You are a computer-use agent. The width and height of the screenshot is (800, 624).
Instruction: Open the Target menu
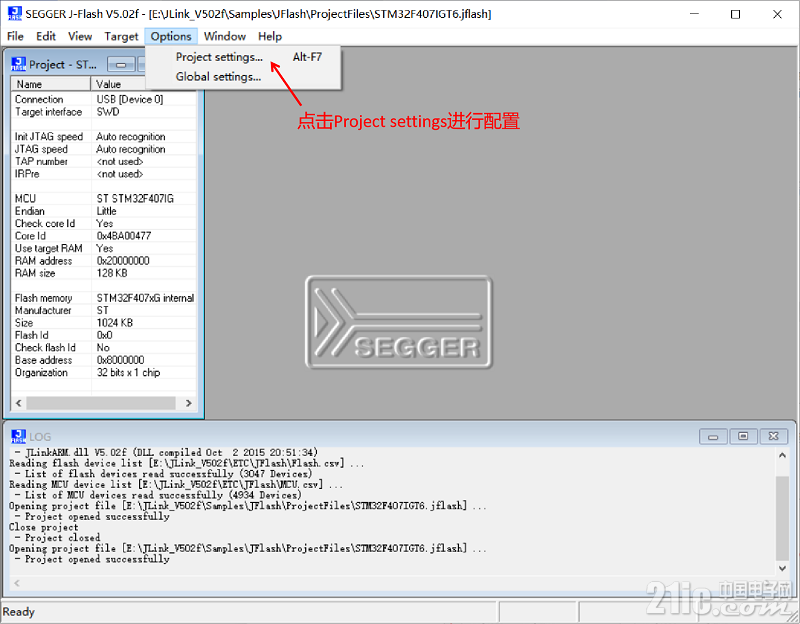(121, 36)
